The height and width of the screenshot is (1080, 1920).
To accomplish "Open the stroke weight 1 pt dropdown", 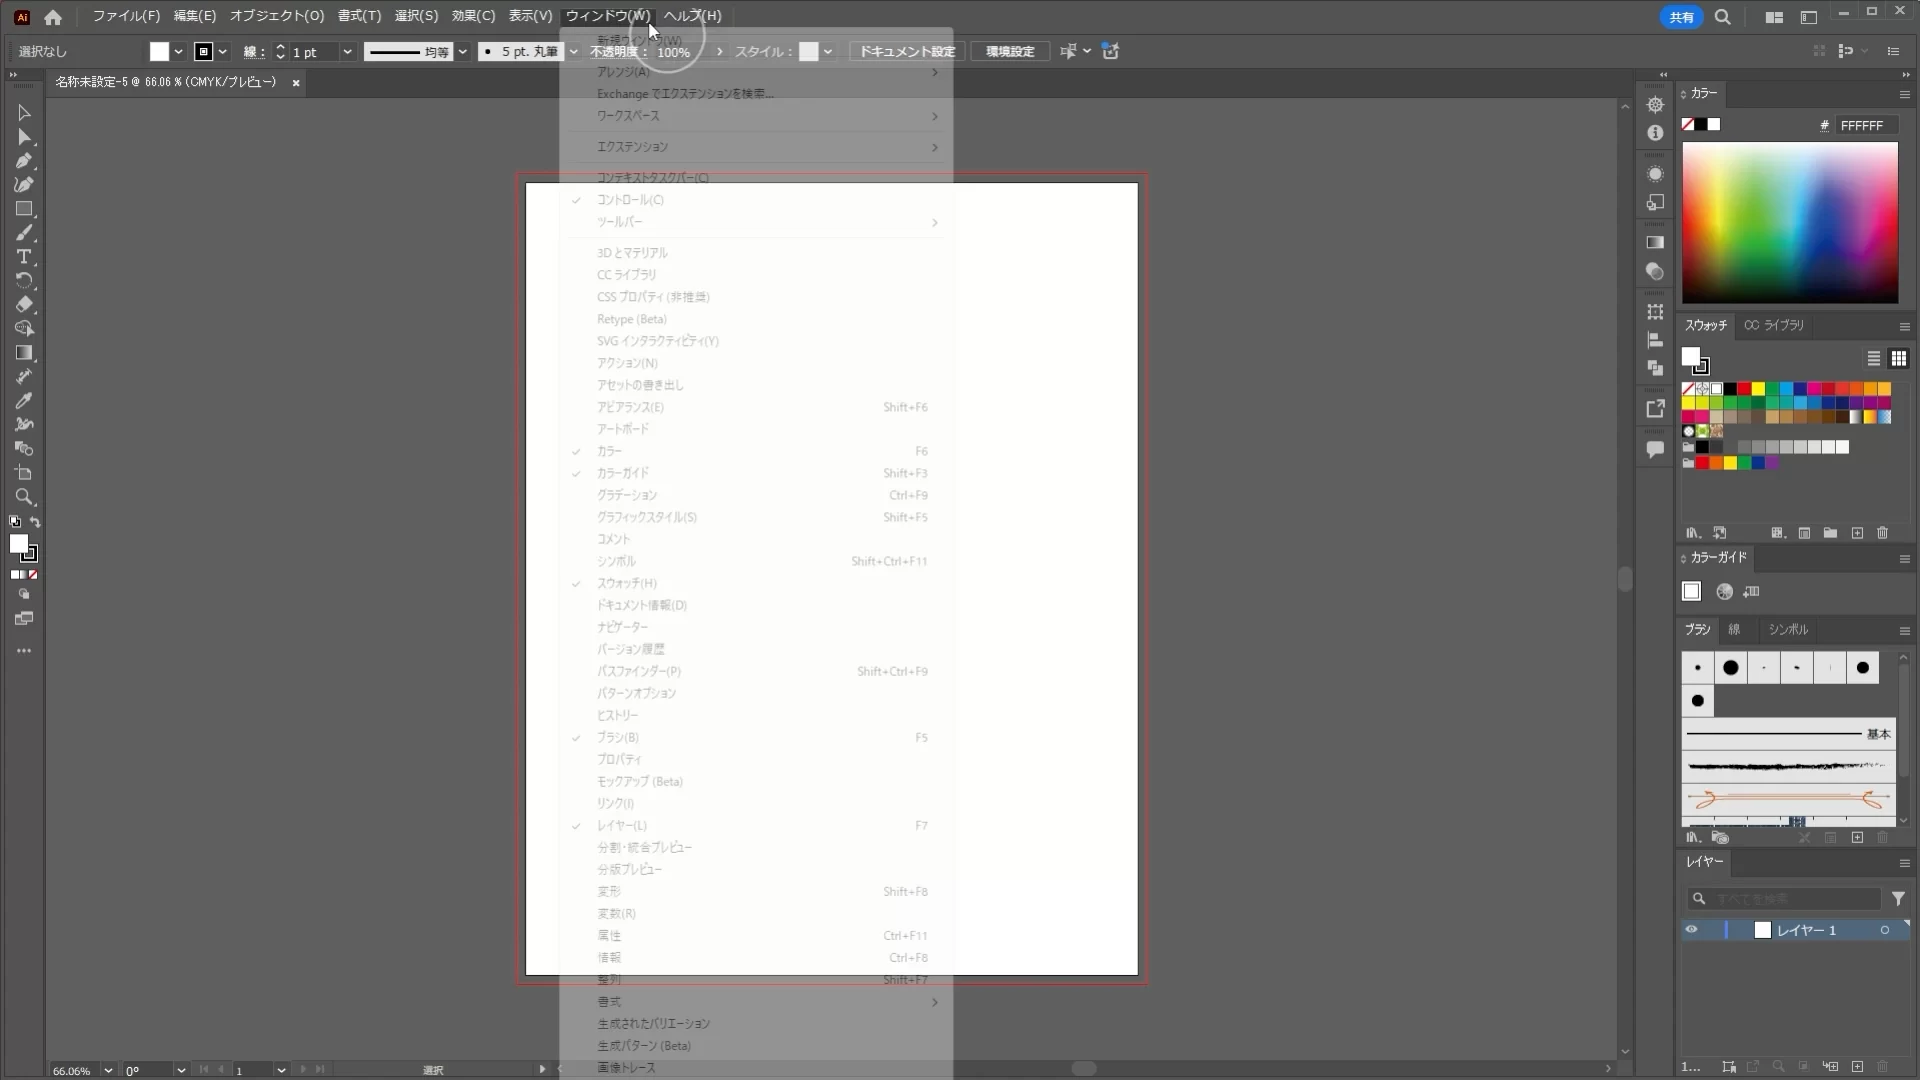I will pos(347,52).
